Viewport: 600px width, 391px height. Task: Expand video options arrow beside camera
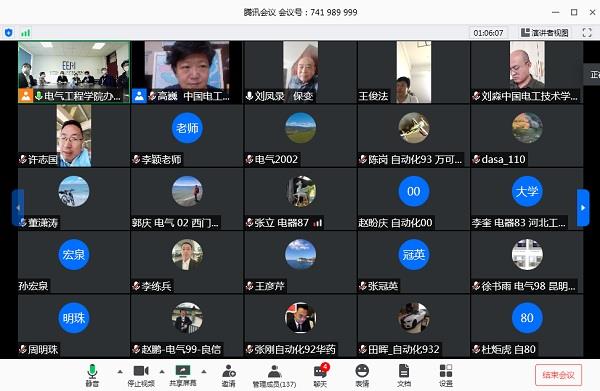(x=162, y=371)
